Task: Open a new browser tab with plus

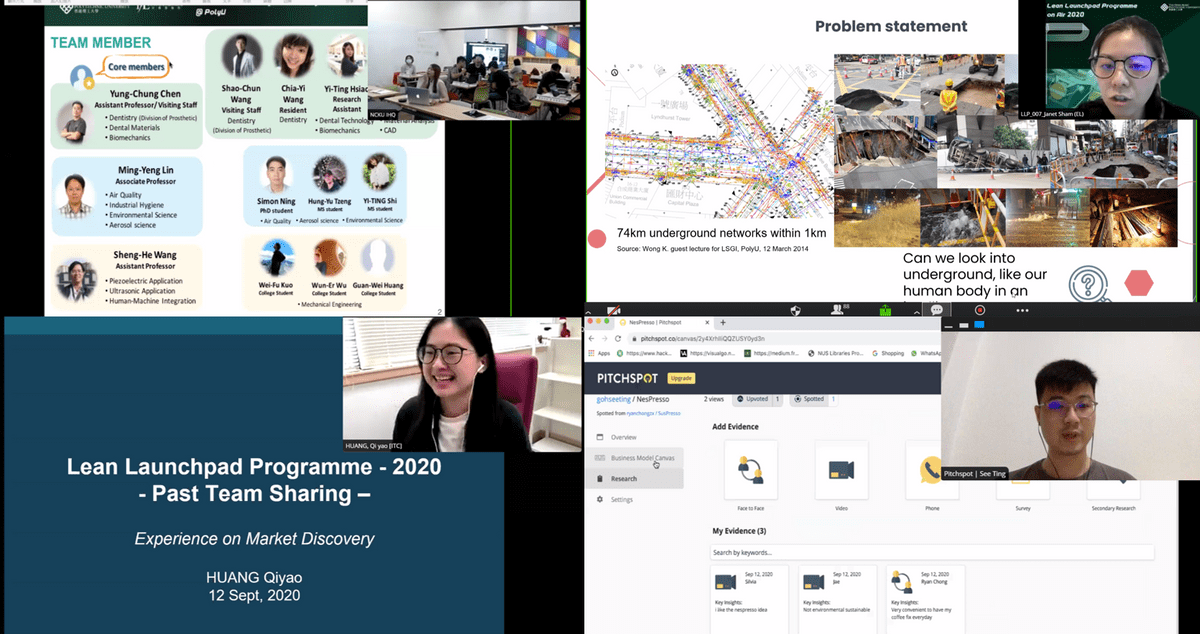Action: (x=723, y=323)
